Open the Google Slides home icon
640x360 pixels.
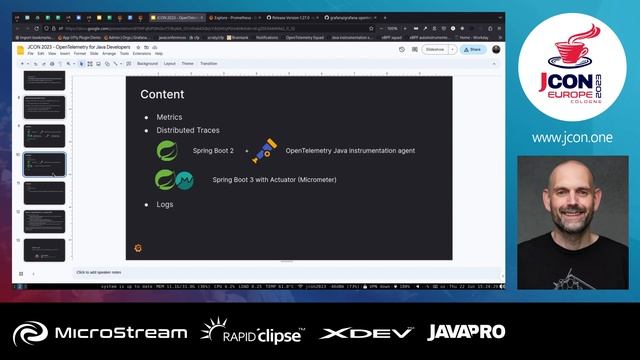point(20,50)
